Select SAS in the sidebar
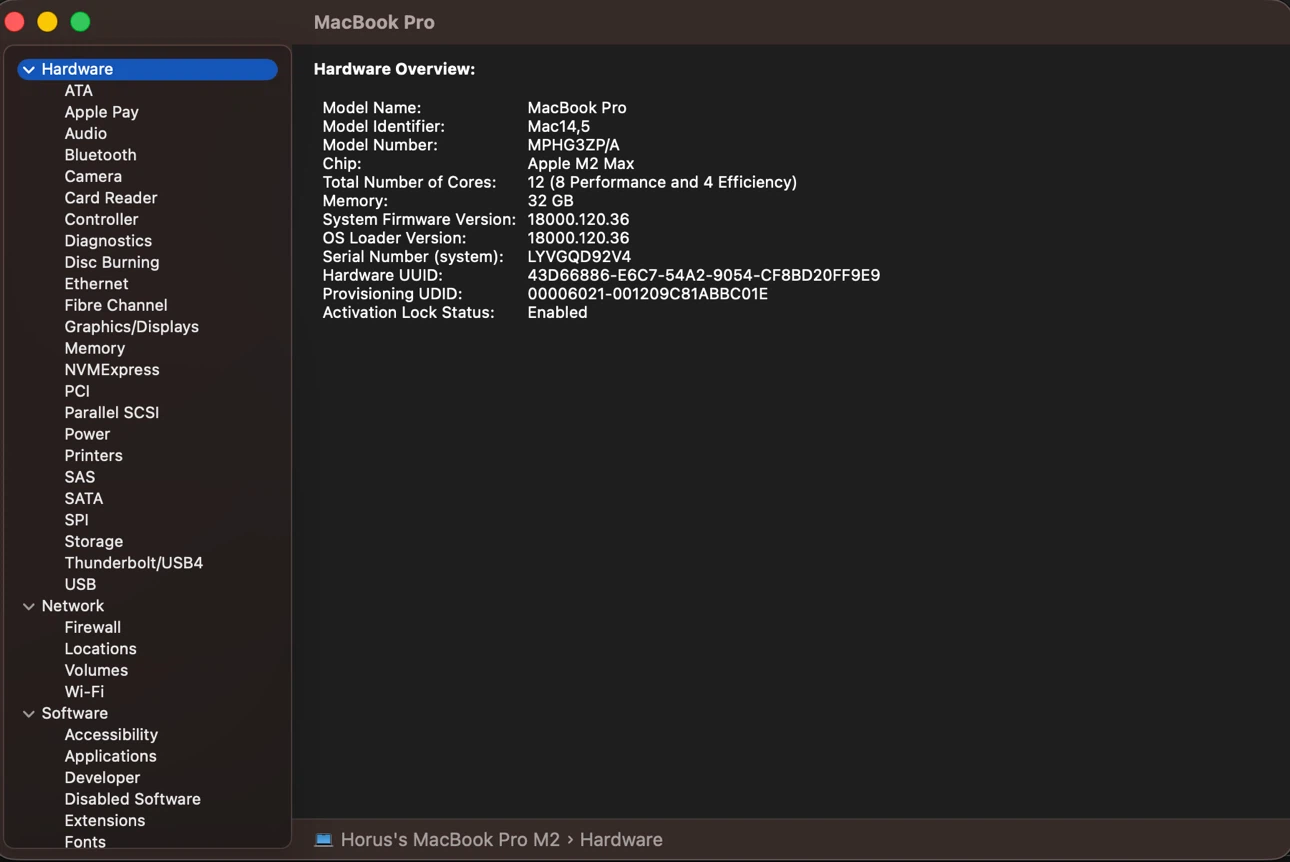This screenshot has width=1290, height=862. (79, 478)
